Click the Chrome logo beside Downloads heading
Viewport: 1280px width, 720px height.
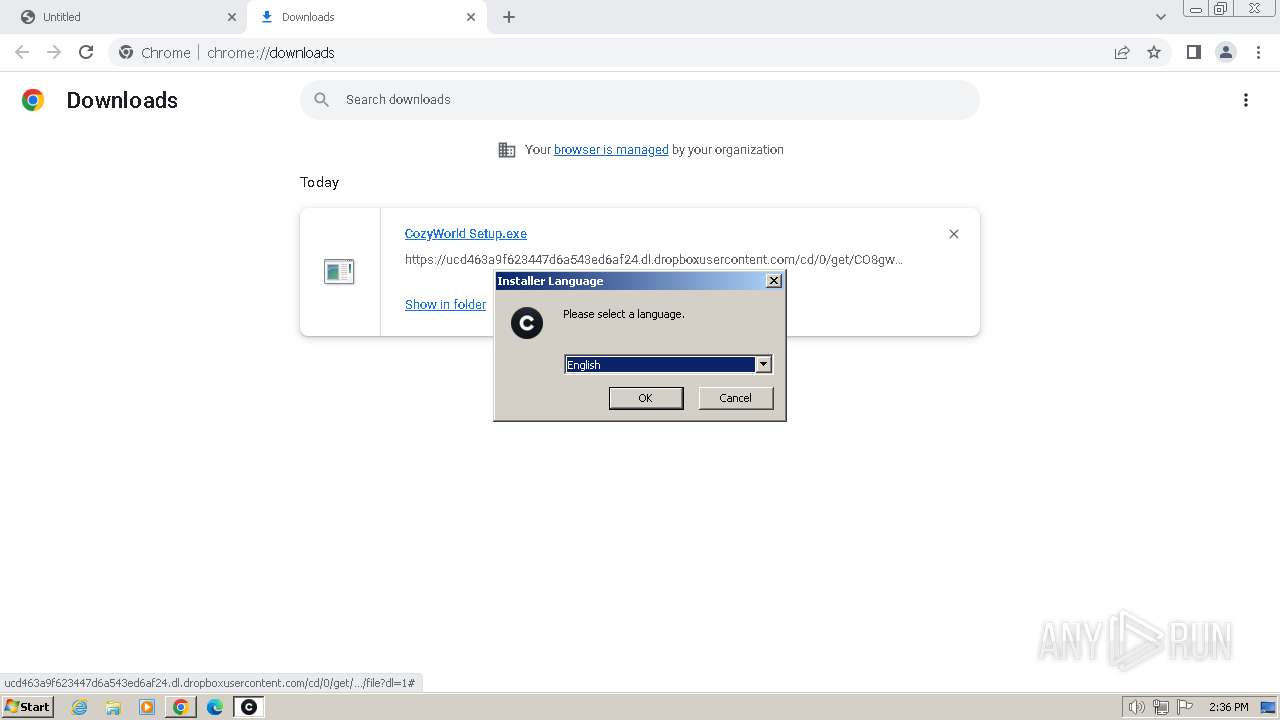coord(33,100)
